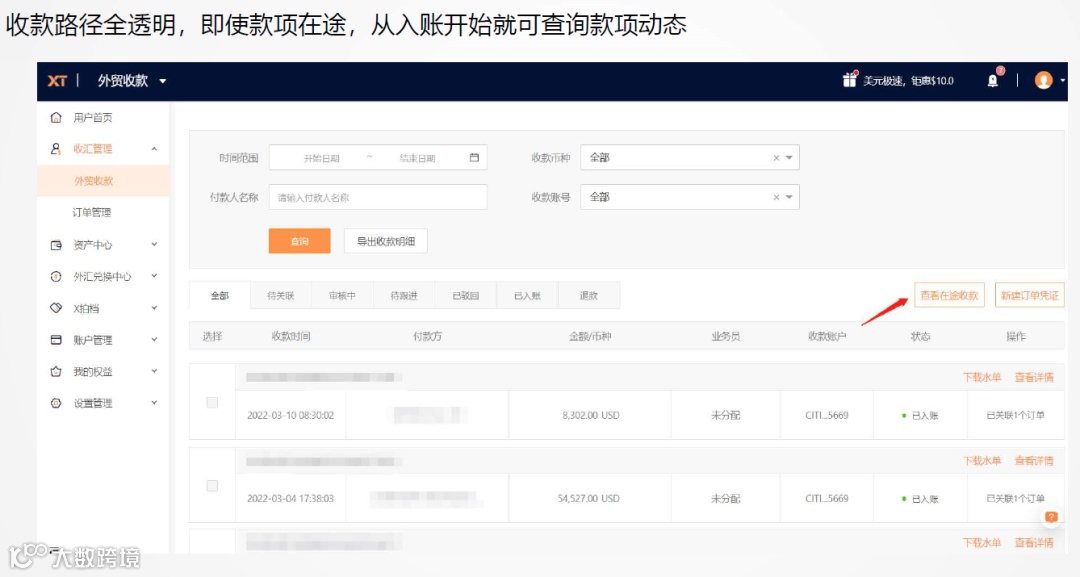The height and width of the screenshot is (577, 1080).
Task: Click the 导出收款明细 button
Action: point(386,241)
